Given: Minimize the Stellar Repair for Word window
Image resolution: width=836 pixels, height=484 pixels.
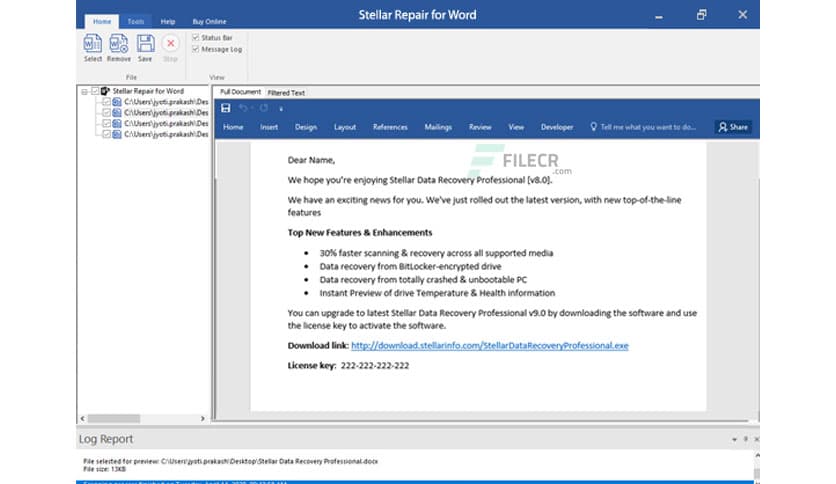Looking at the screenshot, I should click(659, 16).
